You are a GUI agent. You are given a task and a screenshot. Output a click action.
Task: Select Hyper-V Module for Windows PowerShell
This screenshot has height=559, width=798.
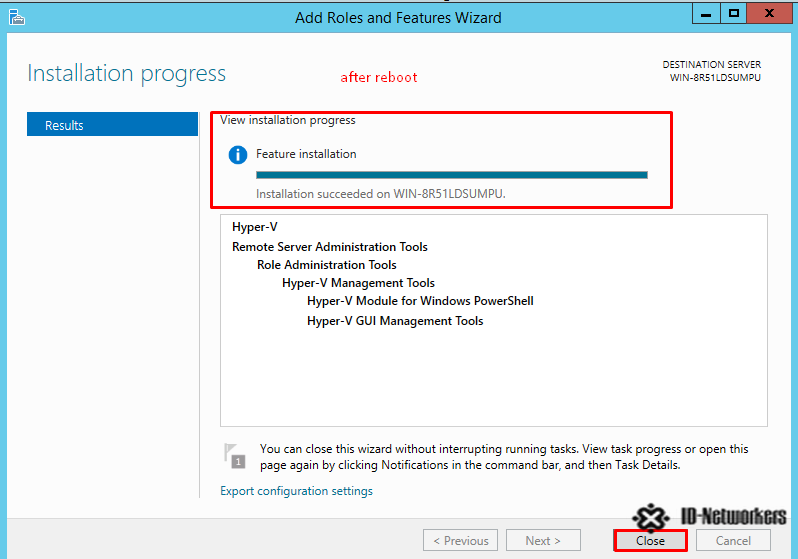pos(420,301)
